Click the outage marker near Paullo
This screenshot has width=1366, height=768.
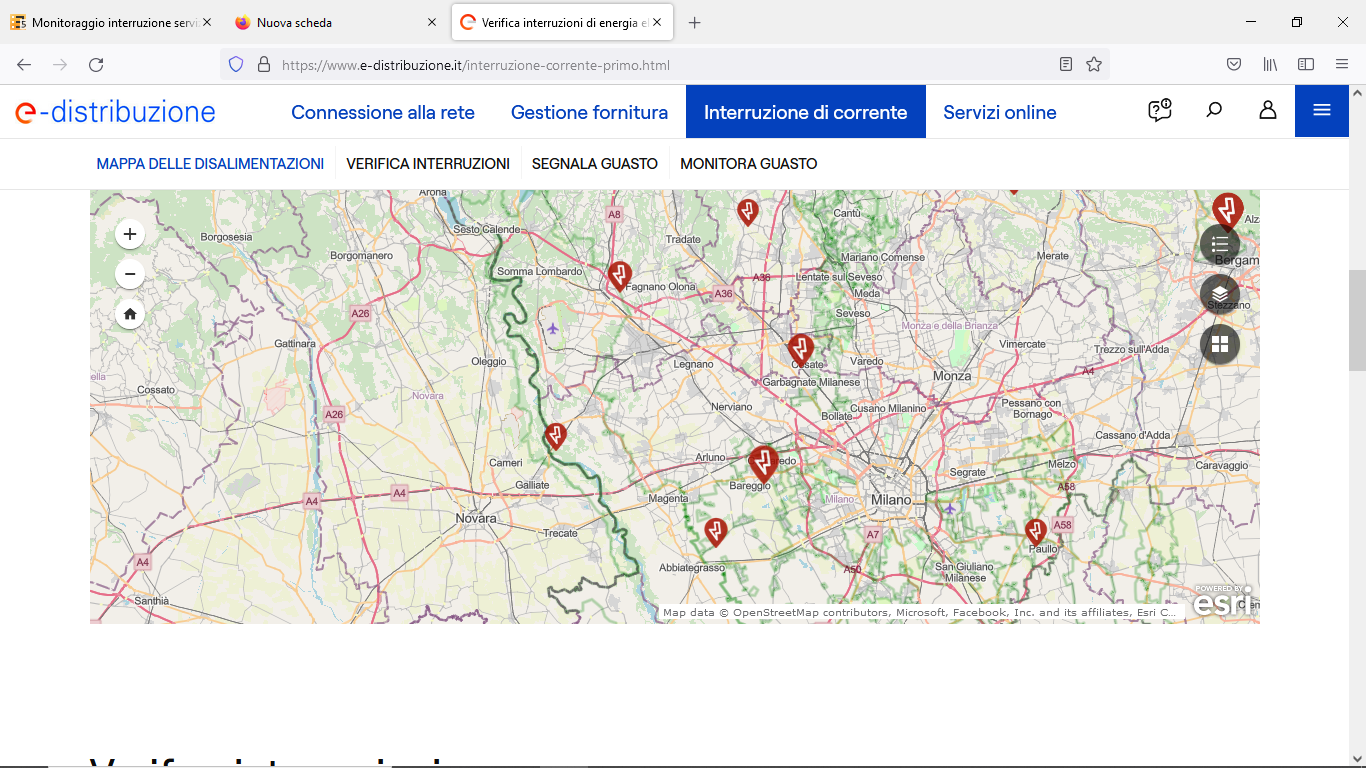point(1036,530)
